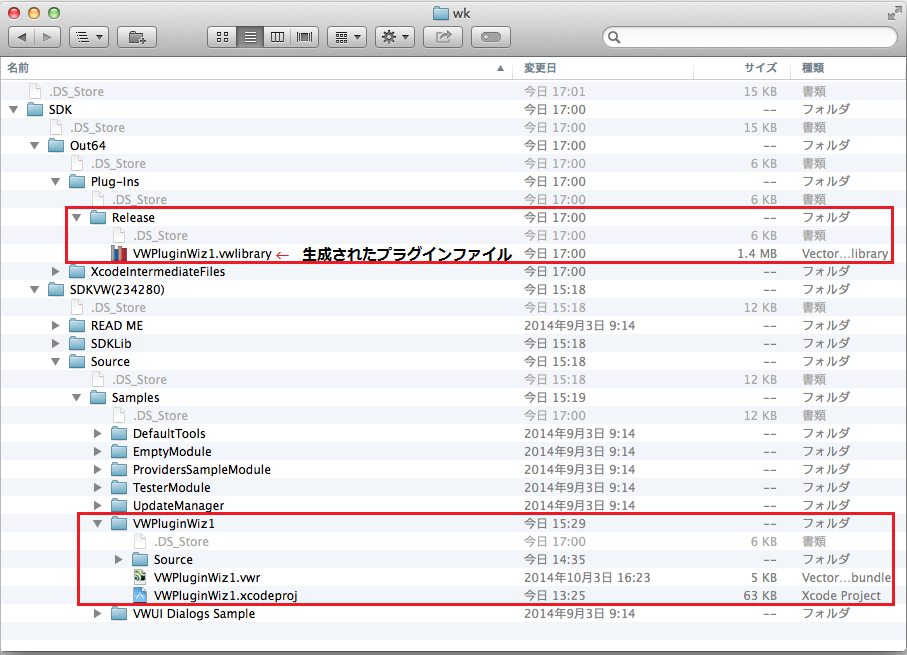Image resolution: width=907 pixels, height=655 pixels.
Task: Switch to icon view
Action: [222, 38]
